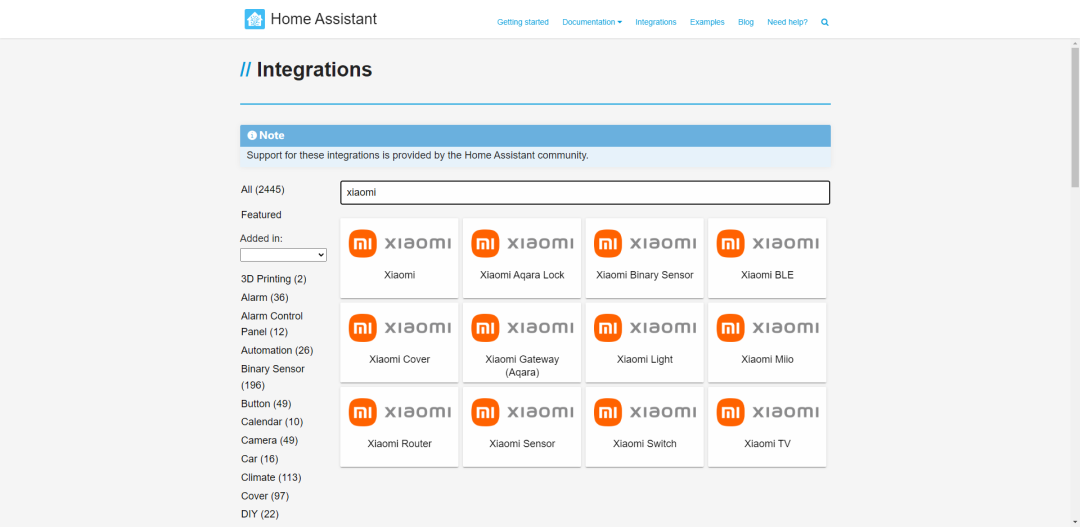The width and height of the screenshot is (1080, 527).
Task: Click the Xiaomi logo on the Xiaomi card
Action: [399, 243]
